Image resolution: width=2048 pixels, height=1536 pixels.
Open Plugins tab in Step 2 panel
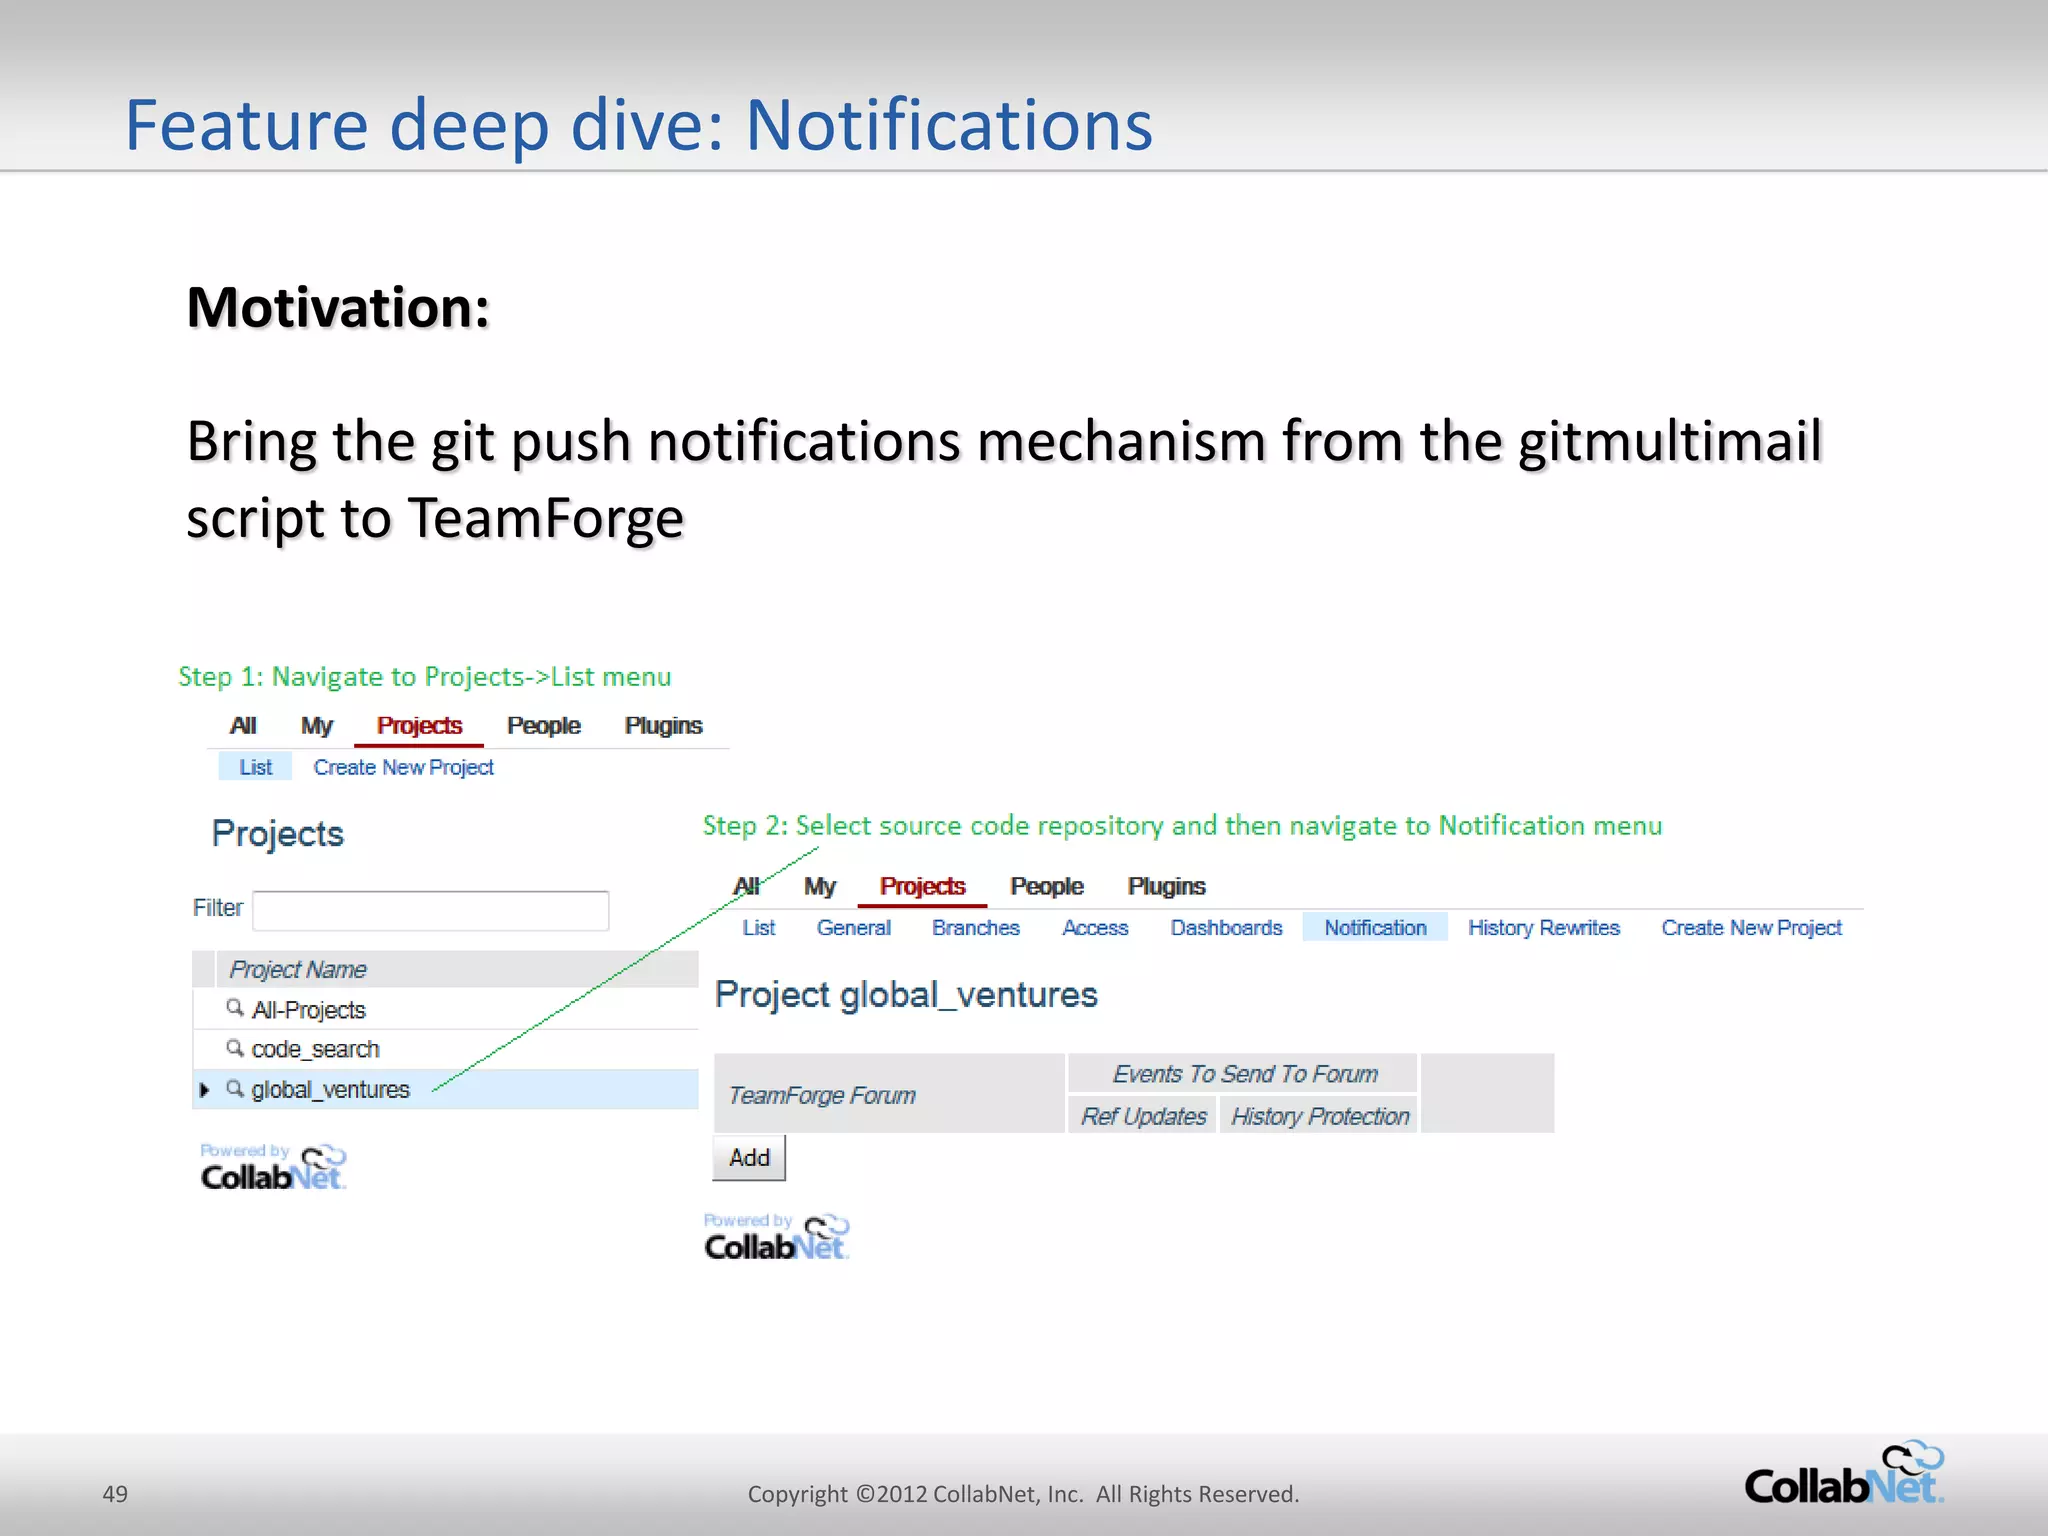pos(1166,887)
